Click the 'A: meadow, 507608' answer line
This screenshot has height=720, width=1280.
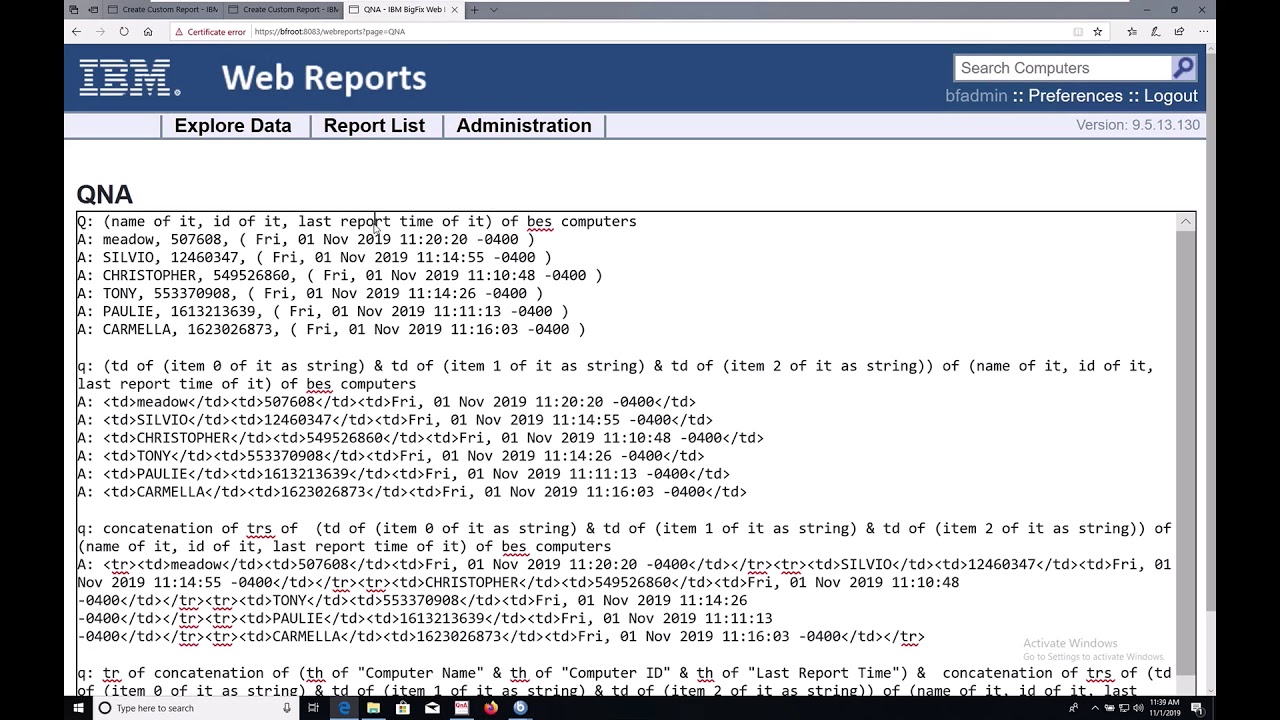pos(306,239)
